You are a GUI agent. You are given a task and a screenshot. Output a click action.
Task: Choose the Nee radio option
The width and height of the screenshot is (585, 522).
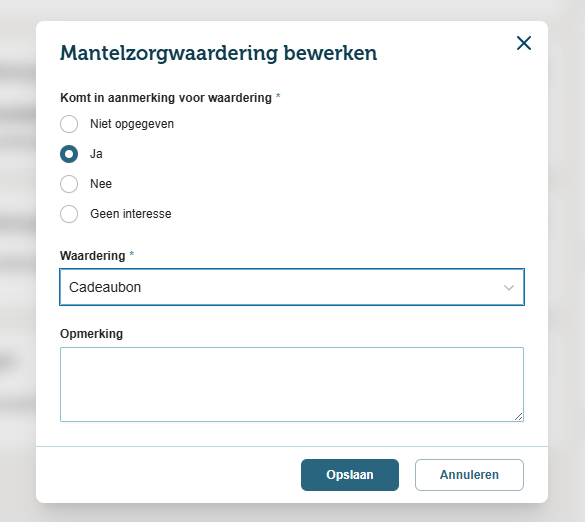[x=69, y=184]
